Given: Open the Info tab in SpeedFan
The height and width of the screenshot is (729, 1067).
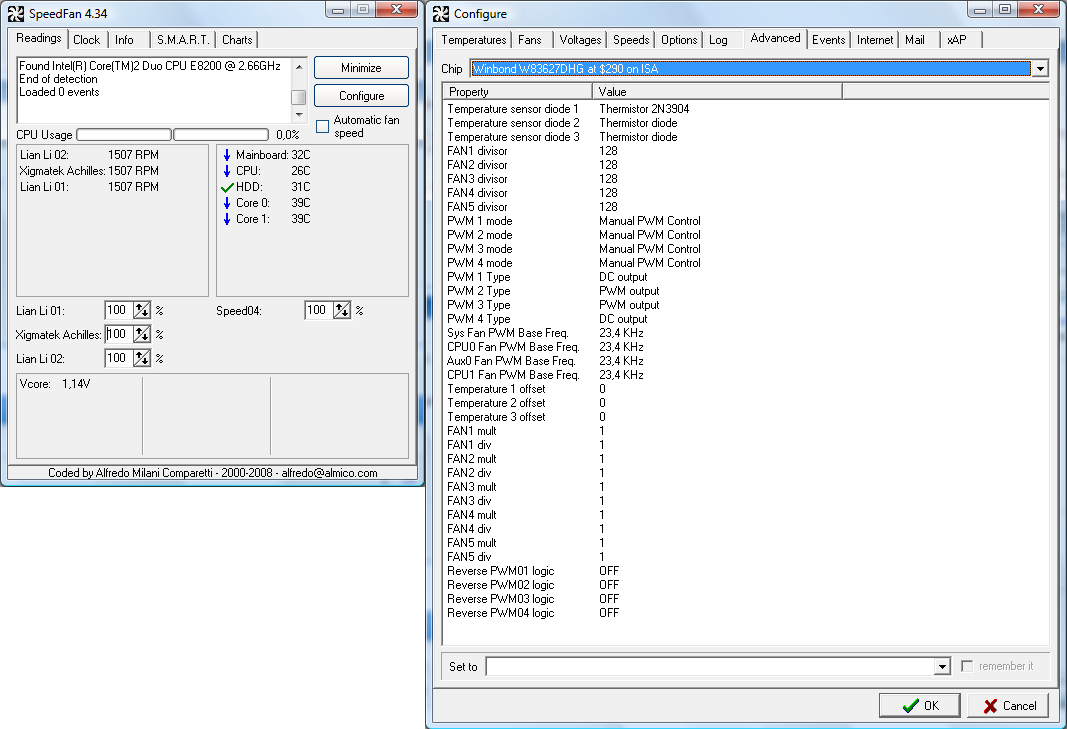Looking at the screenshot, I should [x=124, y=40].
